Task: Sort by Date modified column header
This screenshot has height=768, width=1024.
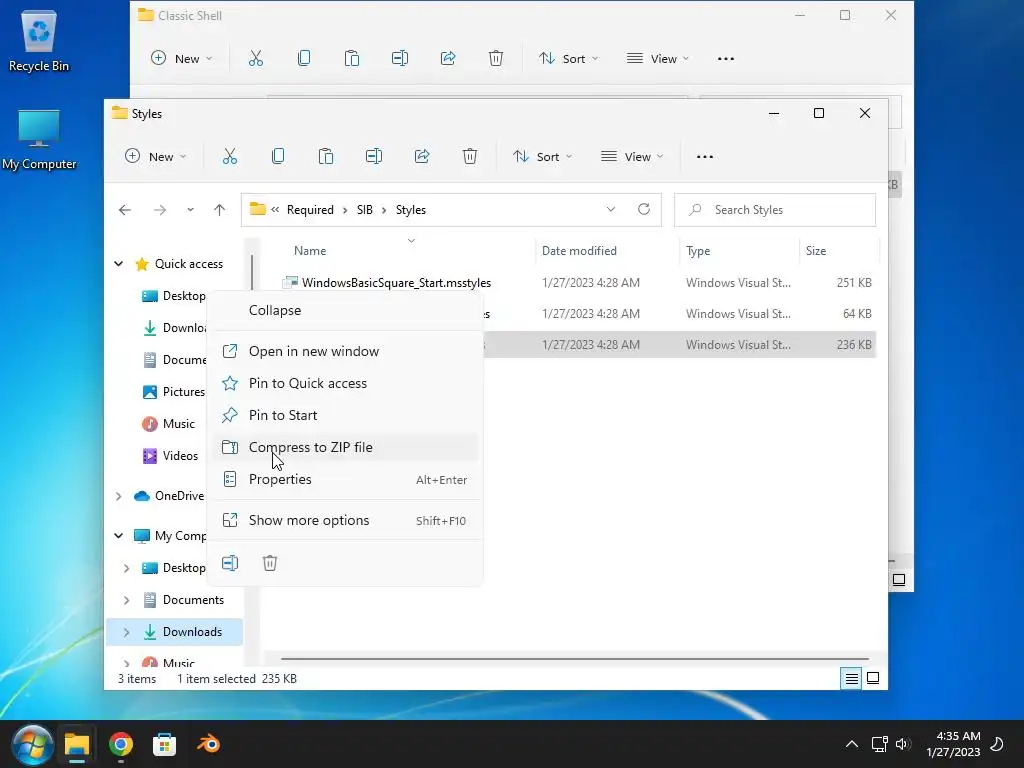Action: pos(579,251)
